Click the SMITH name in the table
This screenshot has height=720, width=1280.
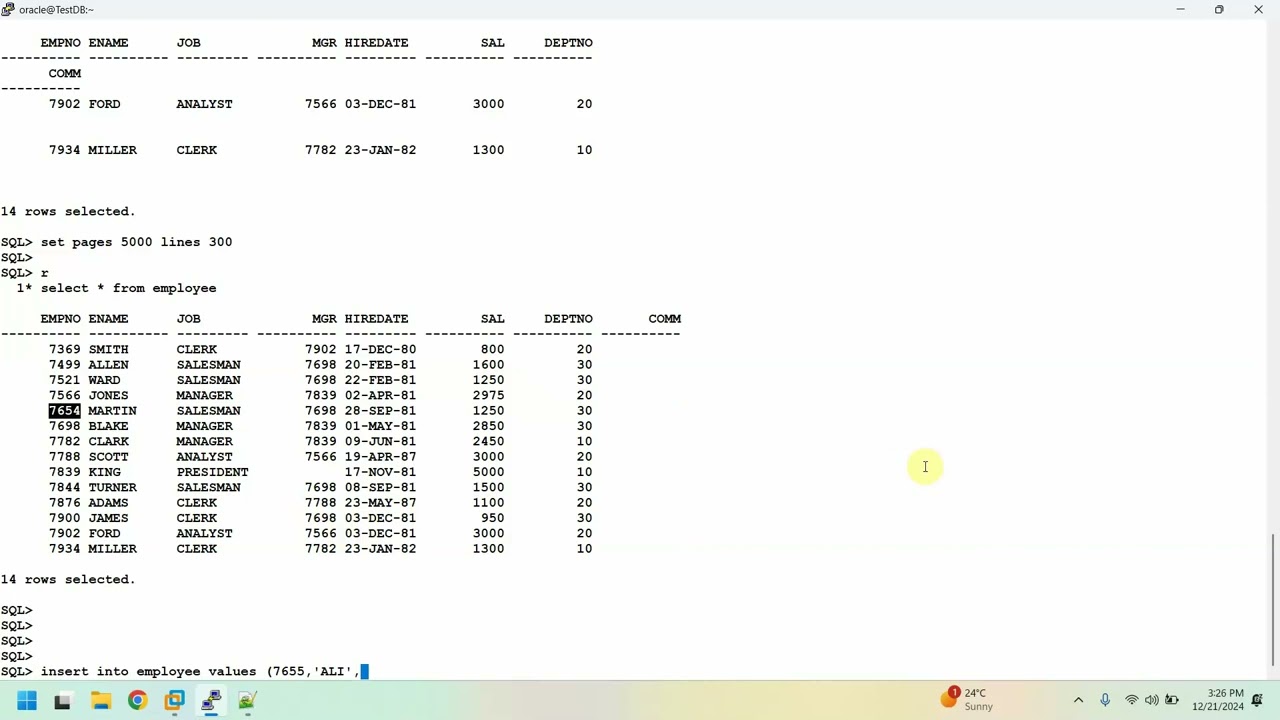pos(108,349)
